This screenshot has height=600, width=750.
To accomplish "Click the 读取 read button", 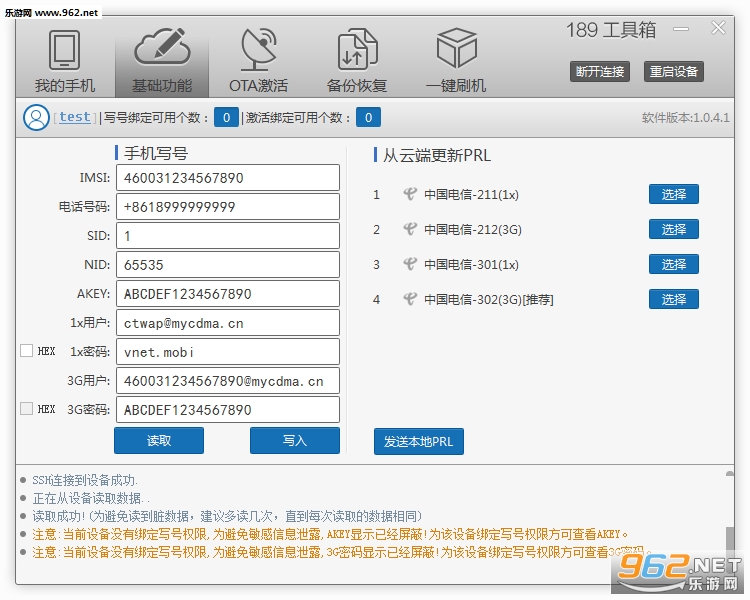I will pos(159,440).
